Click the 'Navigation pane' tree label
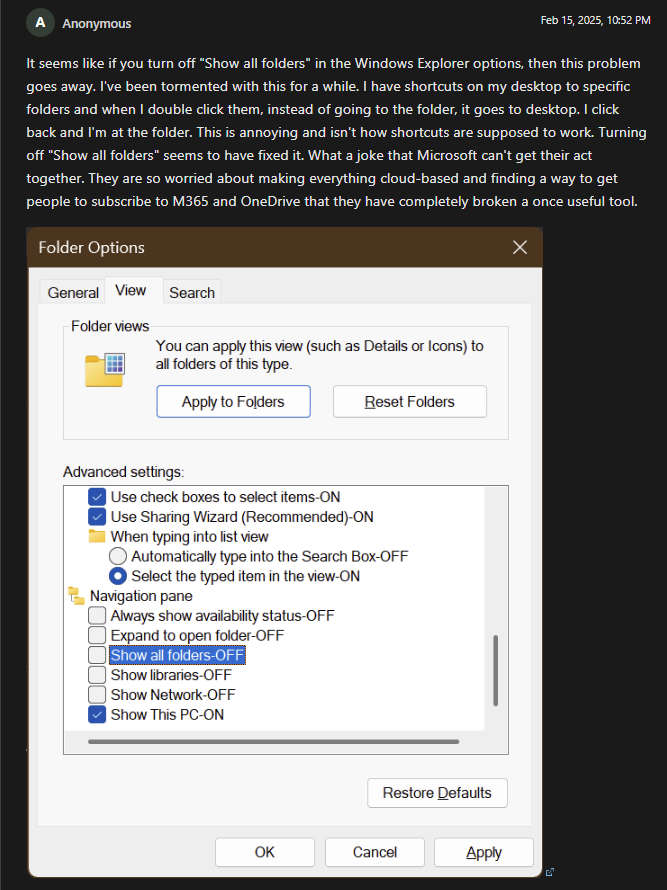667x890 pixels. 141,596
